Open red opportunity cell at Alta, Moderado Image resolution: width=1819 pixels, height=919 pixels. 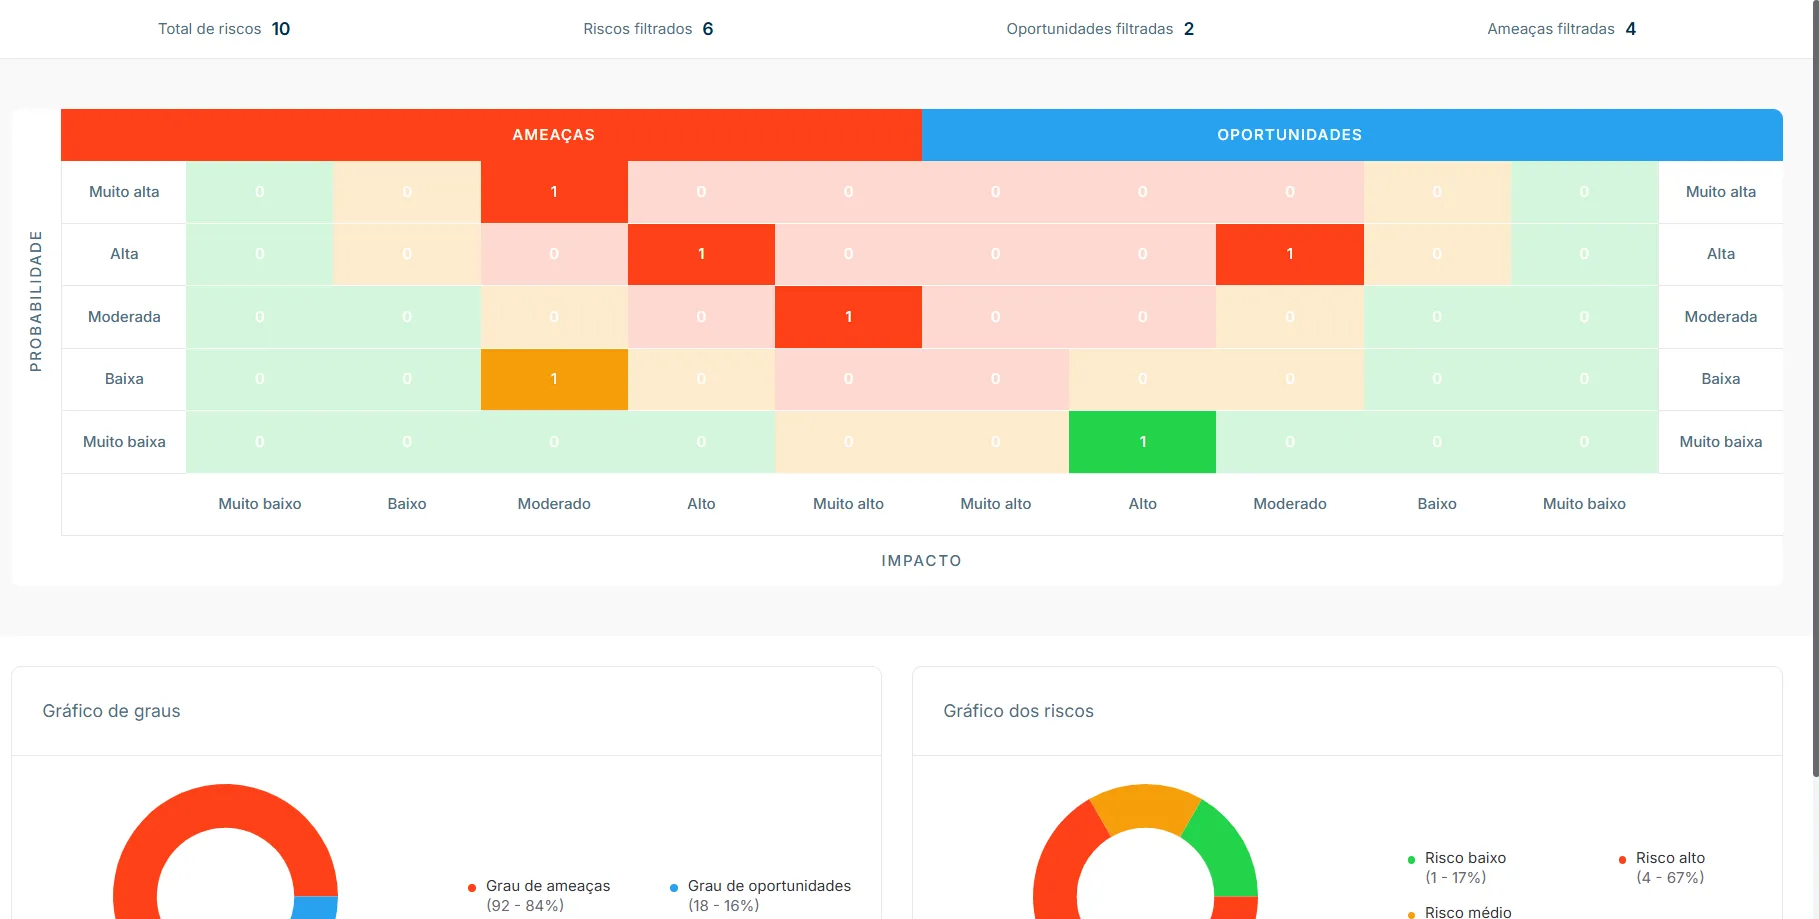1290,254
